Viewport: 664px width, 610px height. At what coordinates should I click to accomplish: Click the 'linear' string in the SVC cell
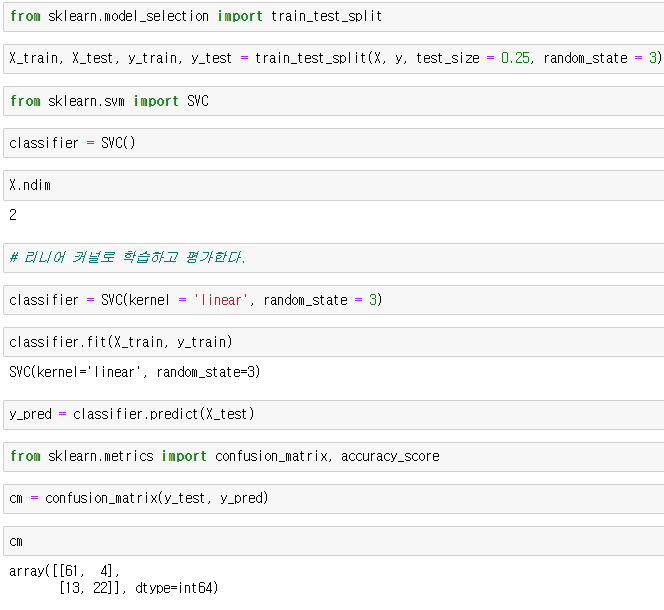[220, 300]
